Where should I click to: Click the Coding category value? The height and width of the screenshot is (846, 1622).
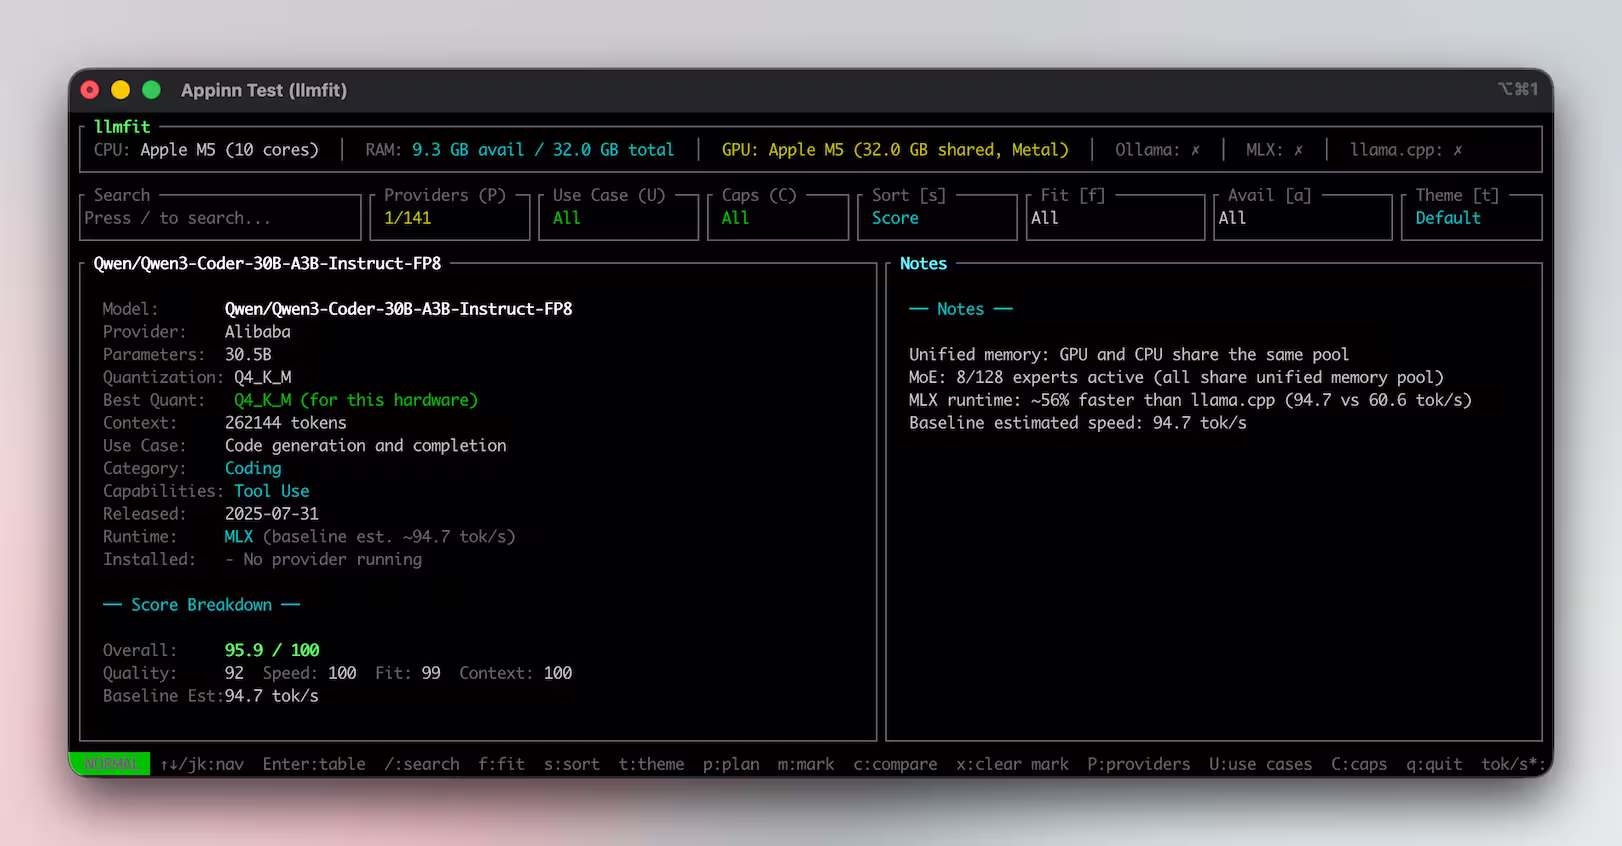pos(253,468)
